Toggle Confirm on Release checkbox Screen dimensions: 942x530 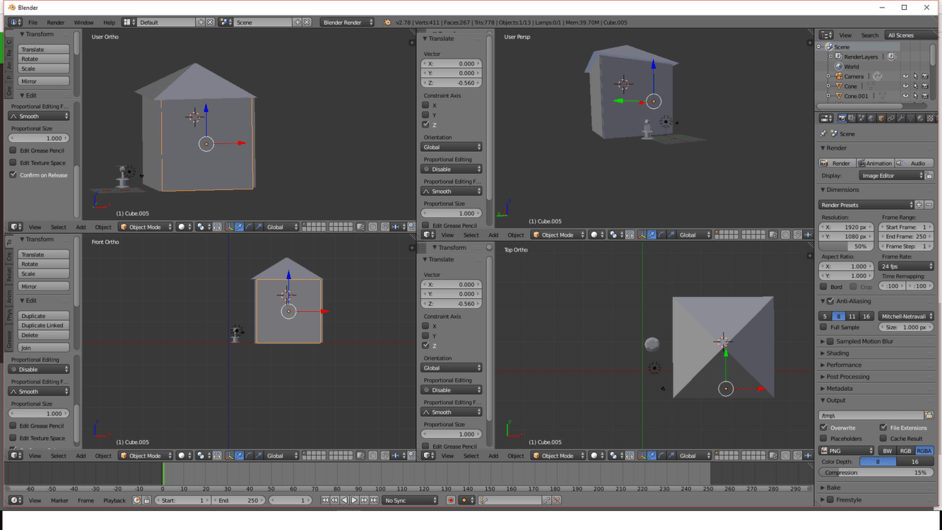(x=14, y=175)
